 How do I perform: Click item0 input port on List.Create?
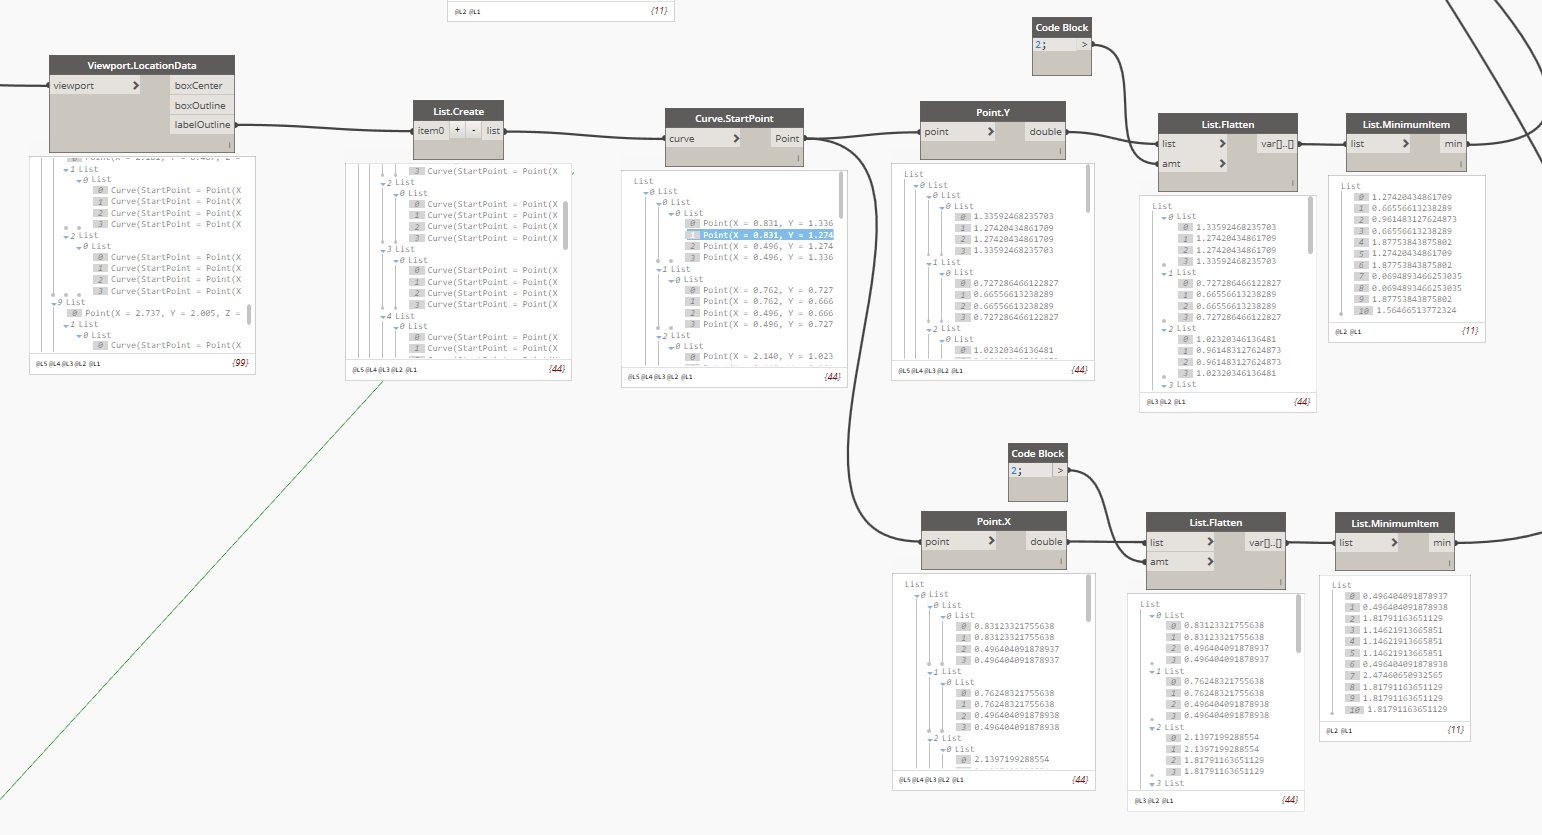pos(431,131)
